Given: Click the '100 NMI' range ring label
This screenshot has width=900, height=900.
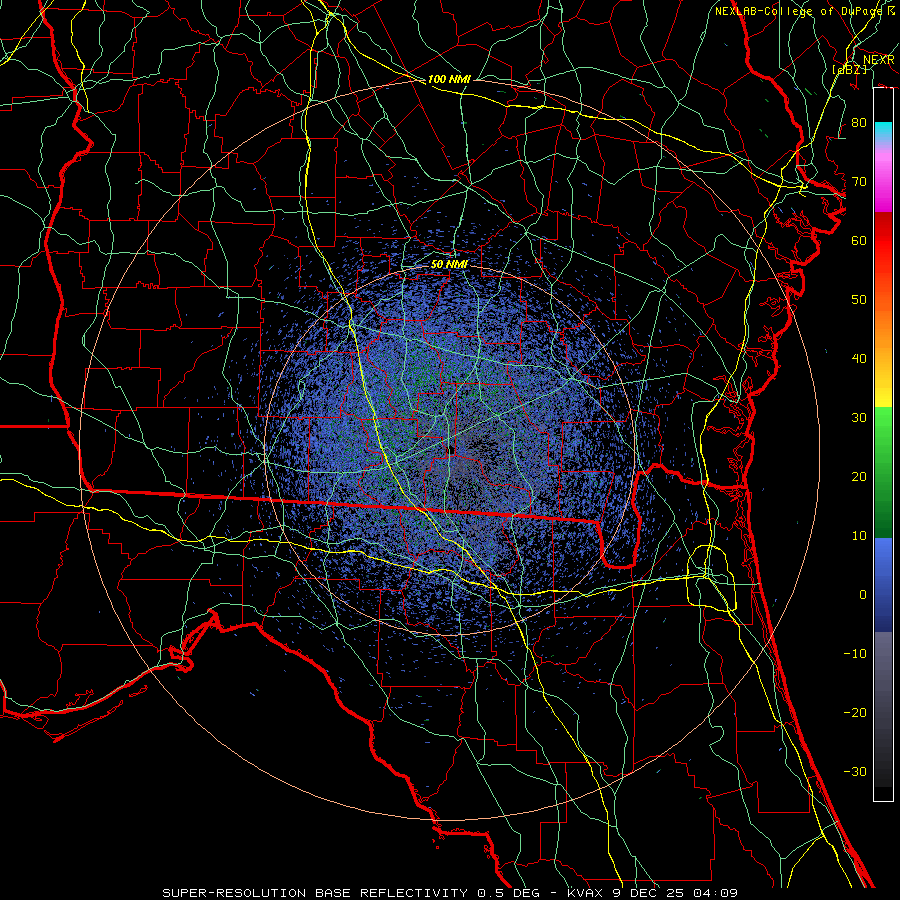Looking at the screenshot, I should click(x=449, y=79).
